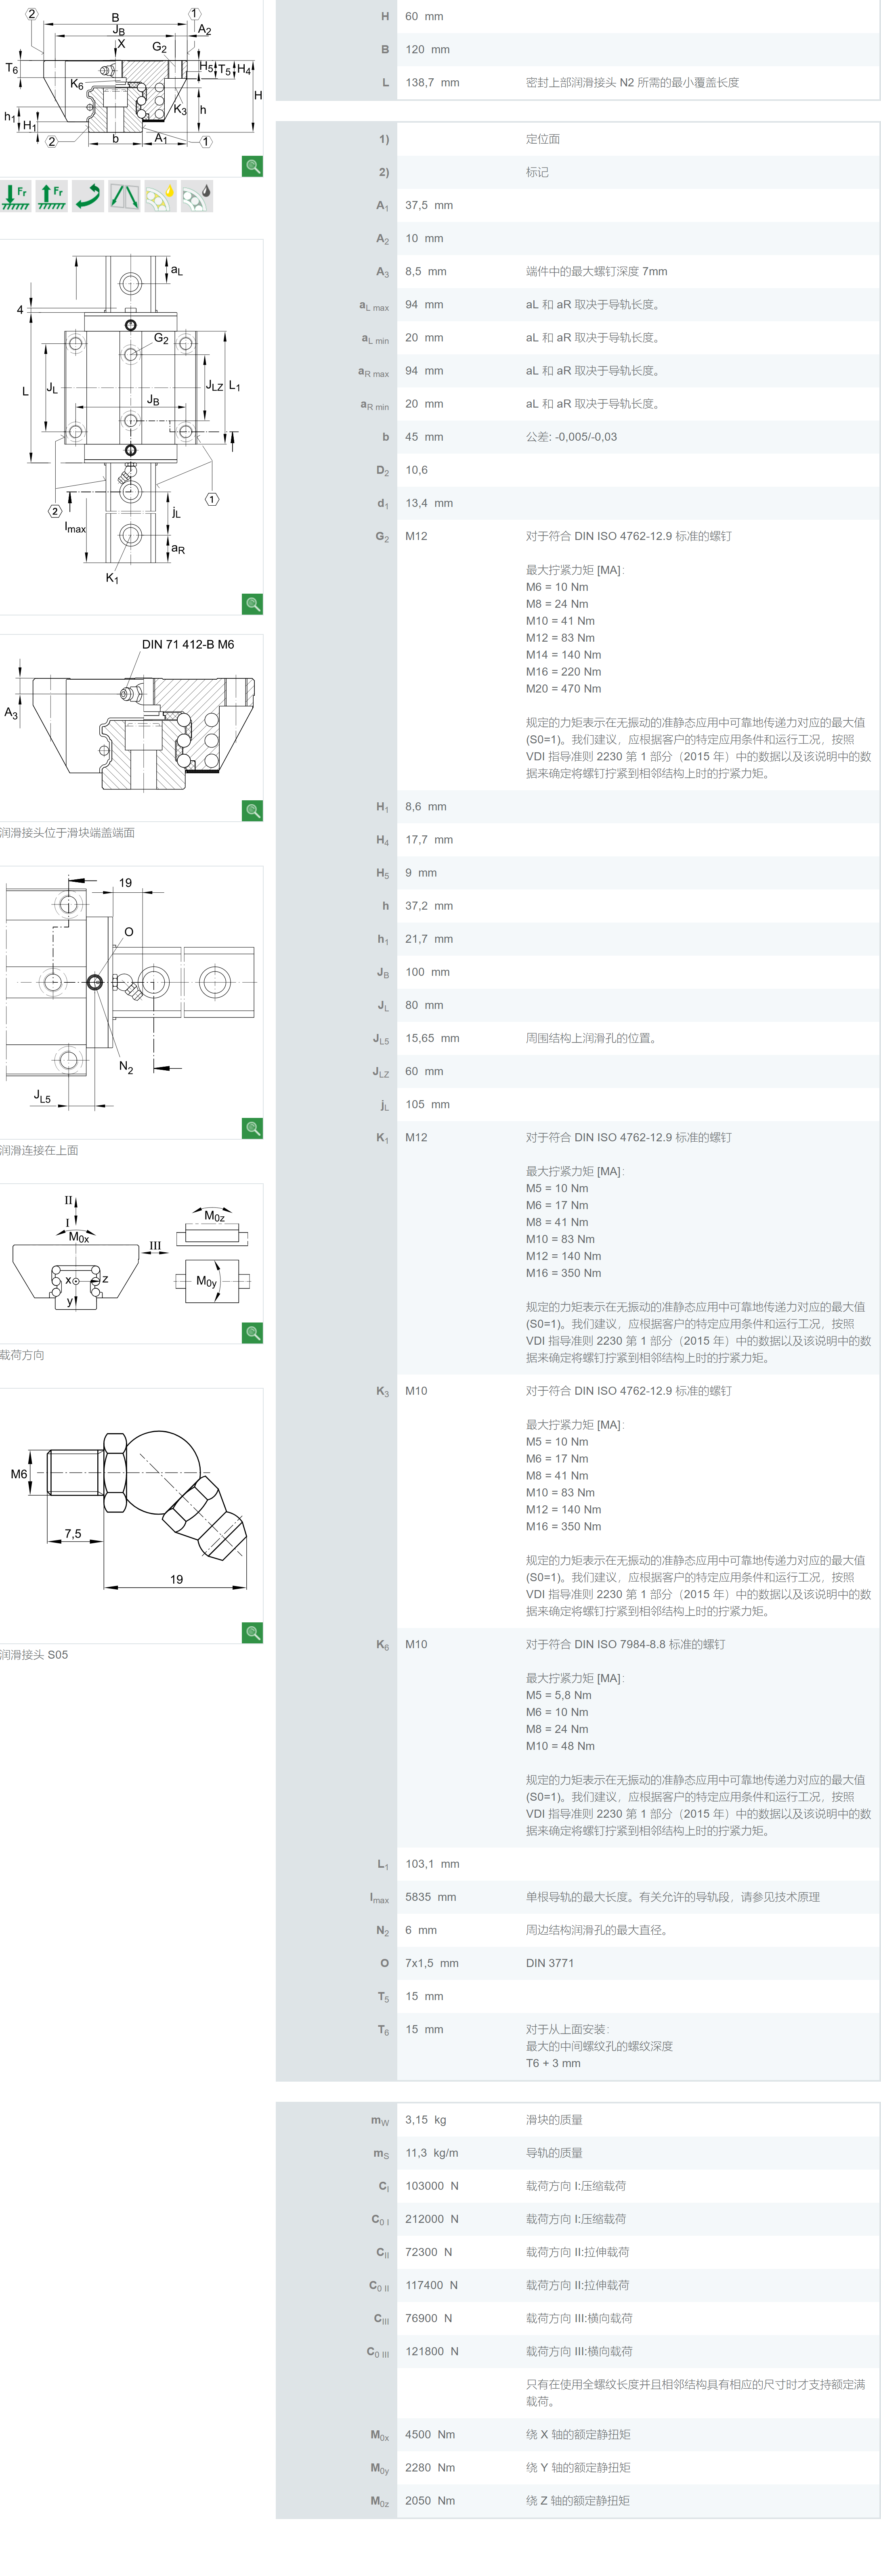
Task: Select the A1 value 37,5 mm
Action: 429,206
